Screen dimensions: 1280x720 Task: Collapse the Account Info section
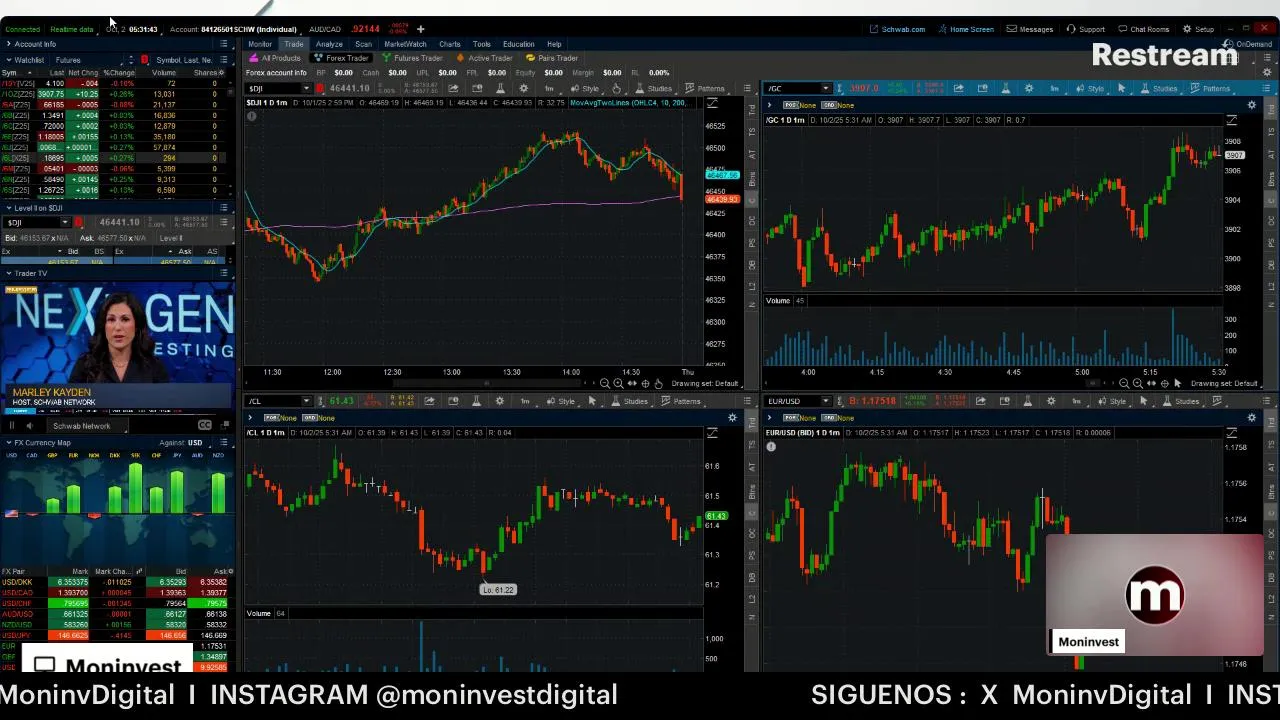pyautogui.click(x=9, y=44)
